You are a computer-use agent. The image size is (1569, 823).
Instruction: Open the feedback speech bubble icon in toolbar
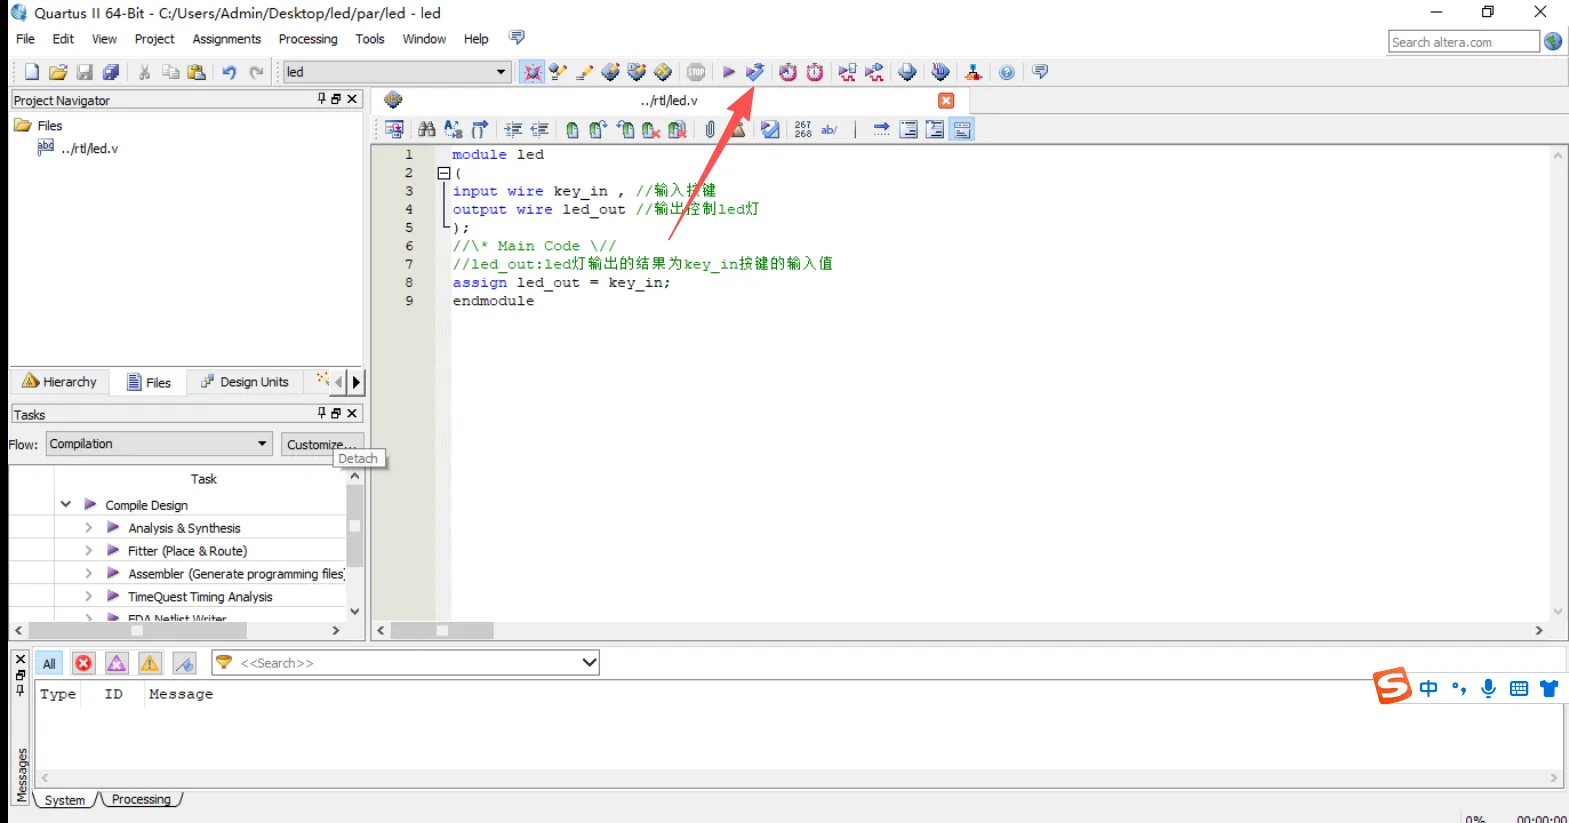click(x=1040, y=72)
